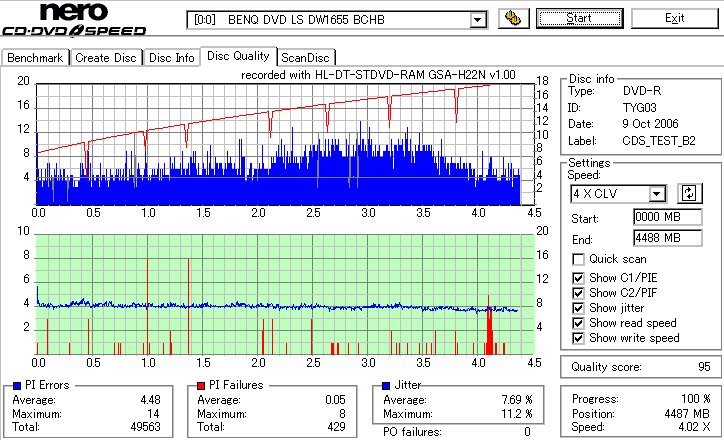Viewport: 724px width, 441px height.
Task: Click the PI Errors average 4.48
Action: pos(151,400)
